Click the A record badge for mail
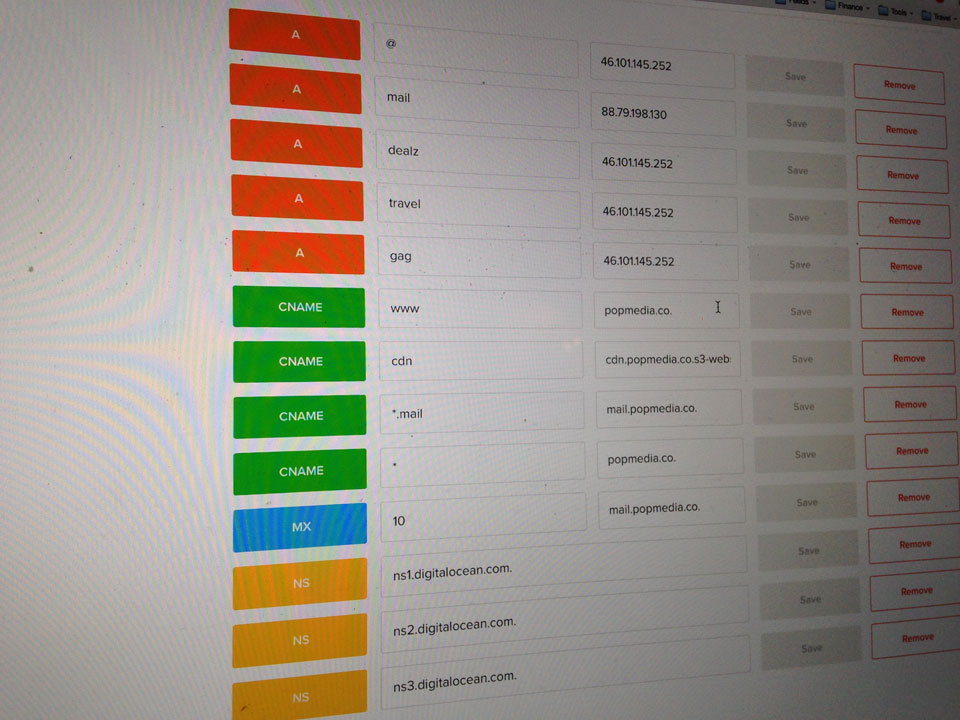This screenshot has height=720, width=960. tap(296, 90)
